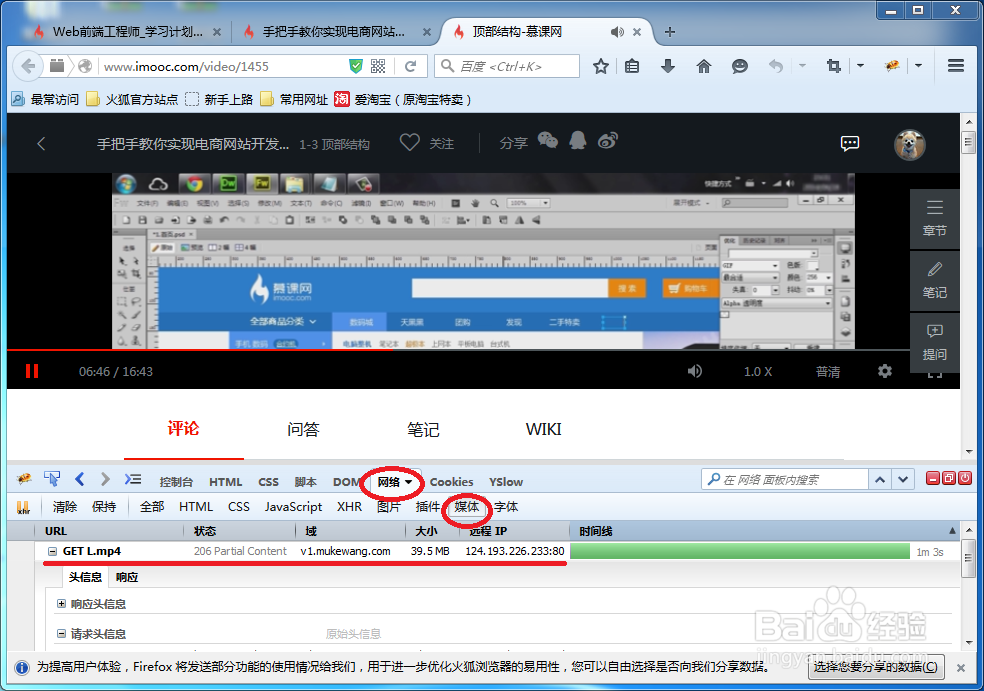Reload the page with refresh icon
This screenshot has height=691, width=984.
pyautogui.click(x=410, y=67)
